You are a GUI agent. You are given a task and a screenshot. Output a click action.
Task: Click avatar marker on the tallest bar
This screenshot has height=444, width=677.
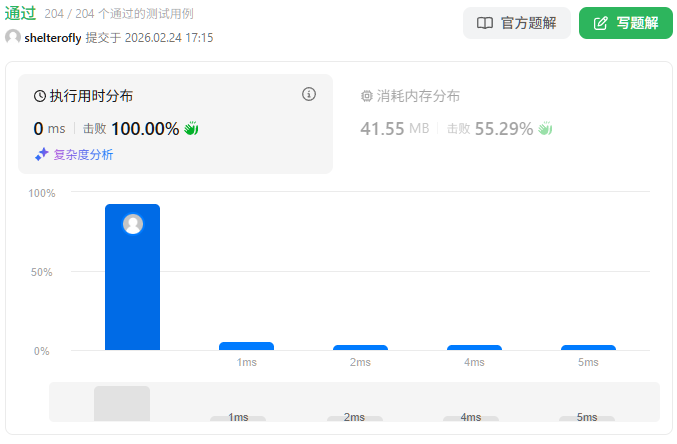click(133, 224)
